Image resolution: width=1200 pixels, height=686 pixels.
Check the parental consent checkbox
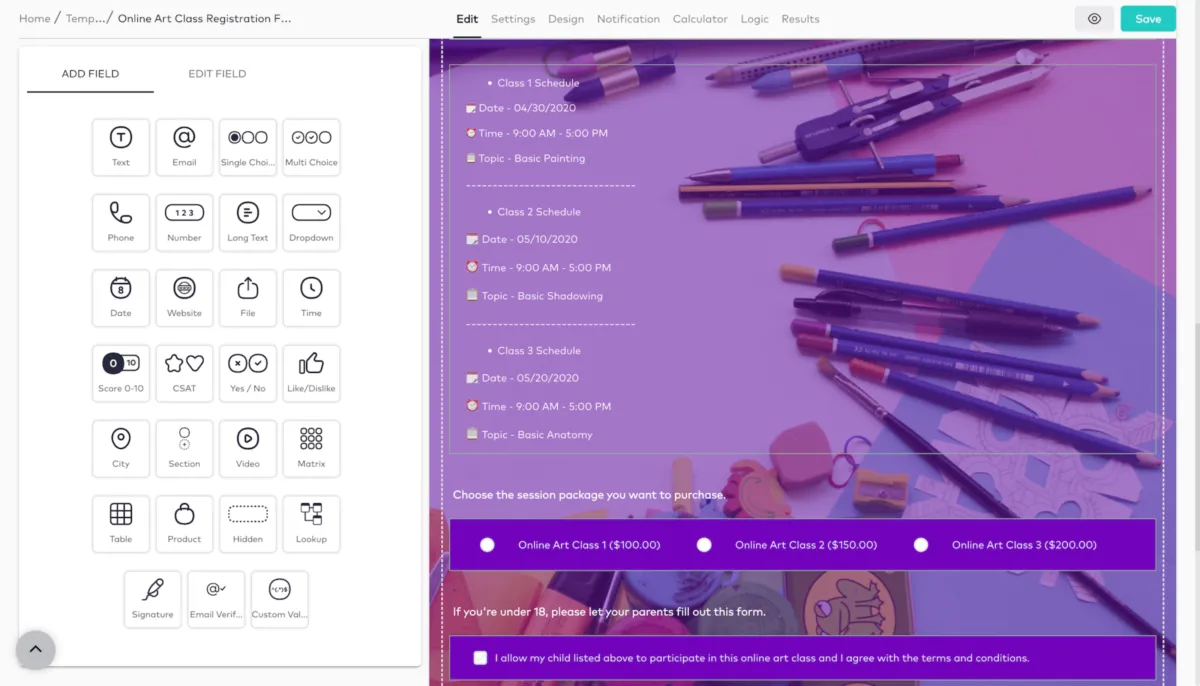[x=480, y=658]
